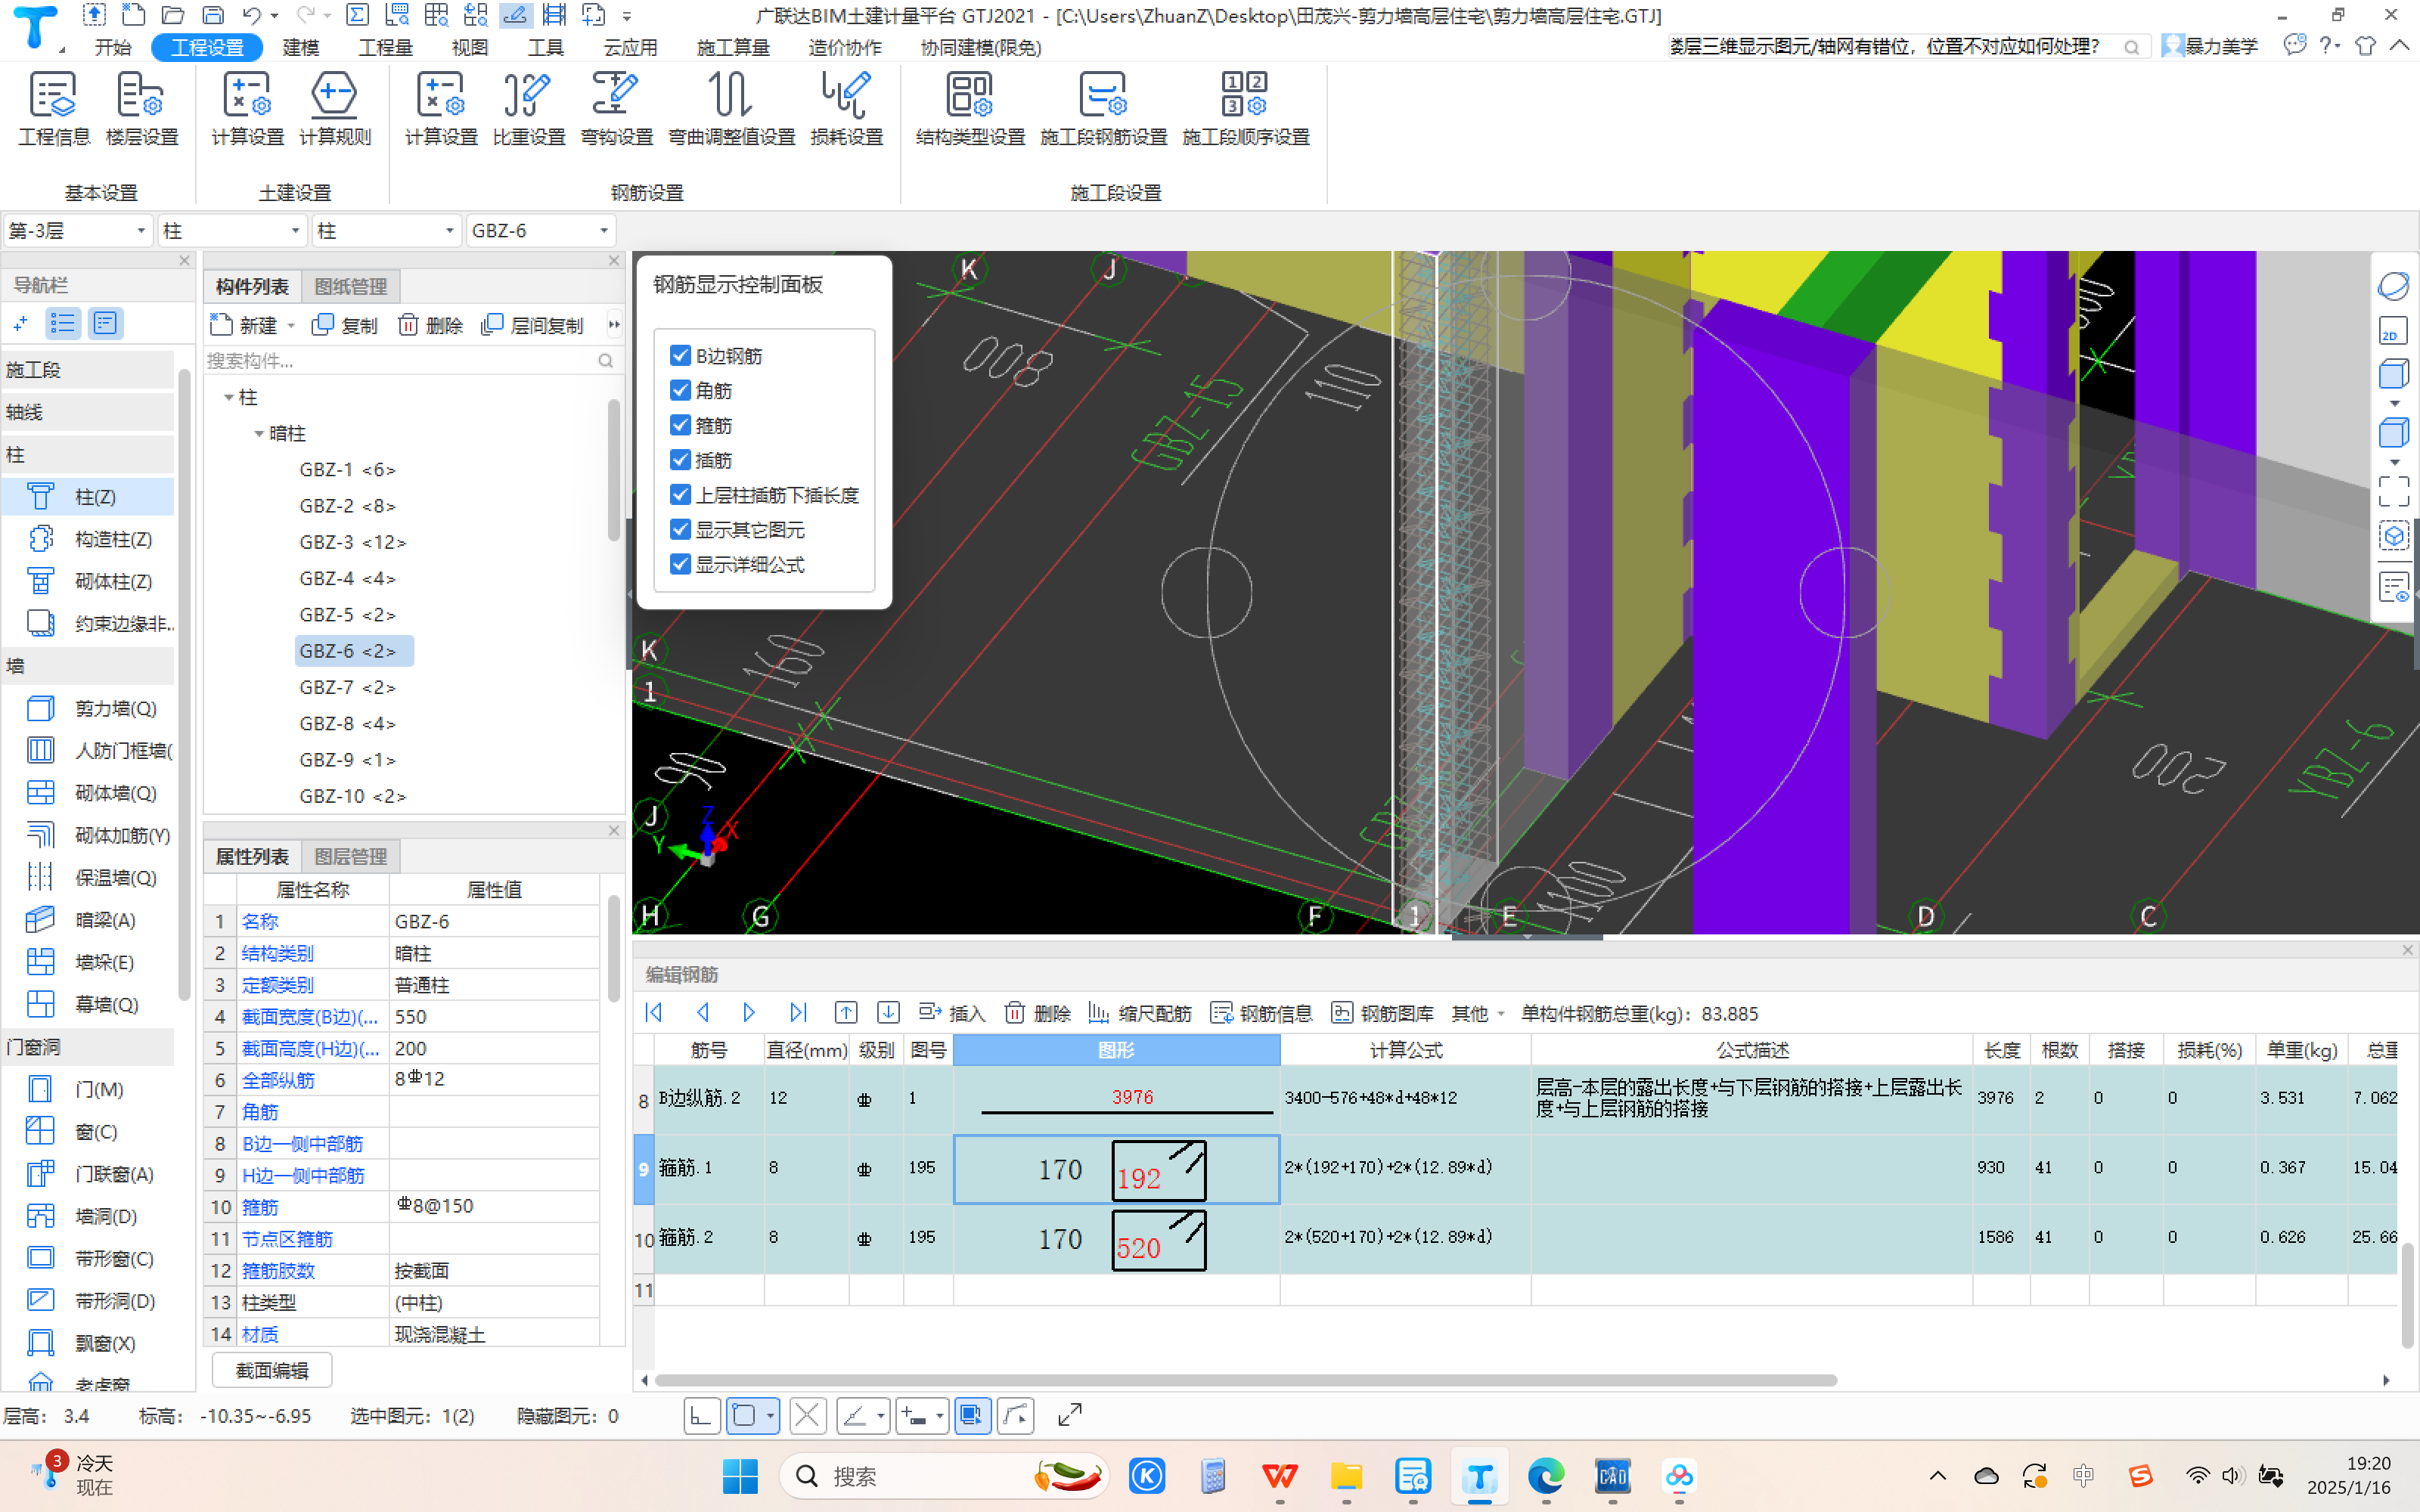Switch to 图纸管理 tab
This screenshot has width=2420, height=1512.
351,287
